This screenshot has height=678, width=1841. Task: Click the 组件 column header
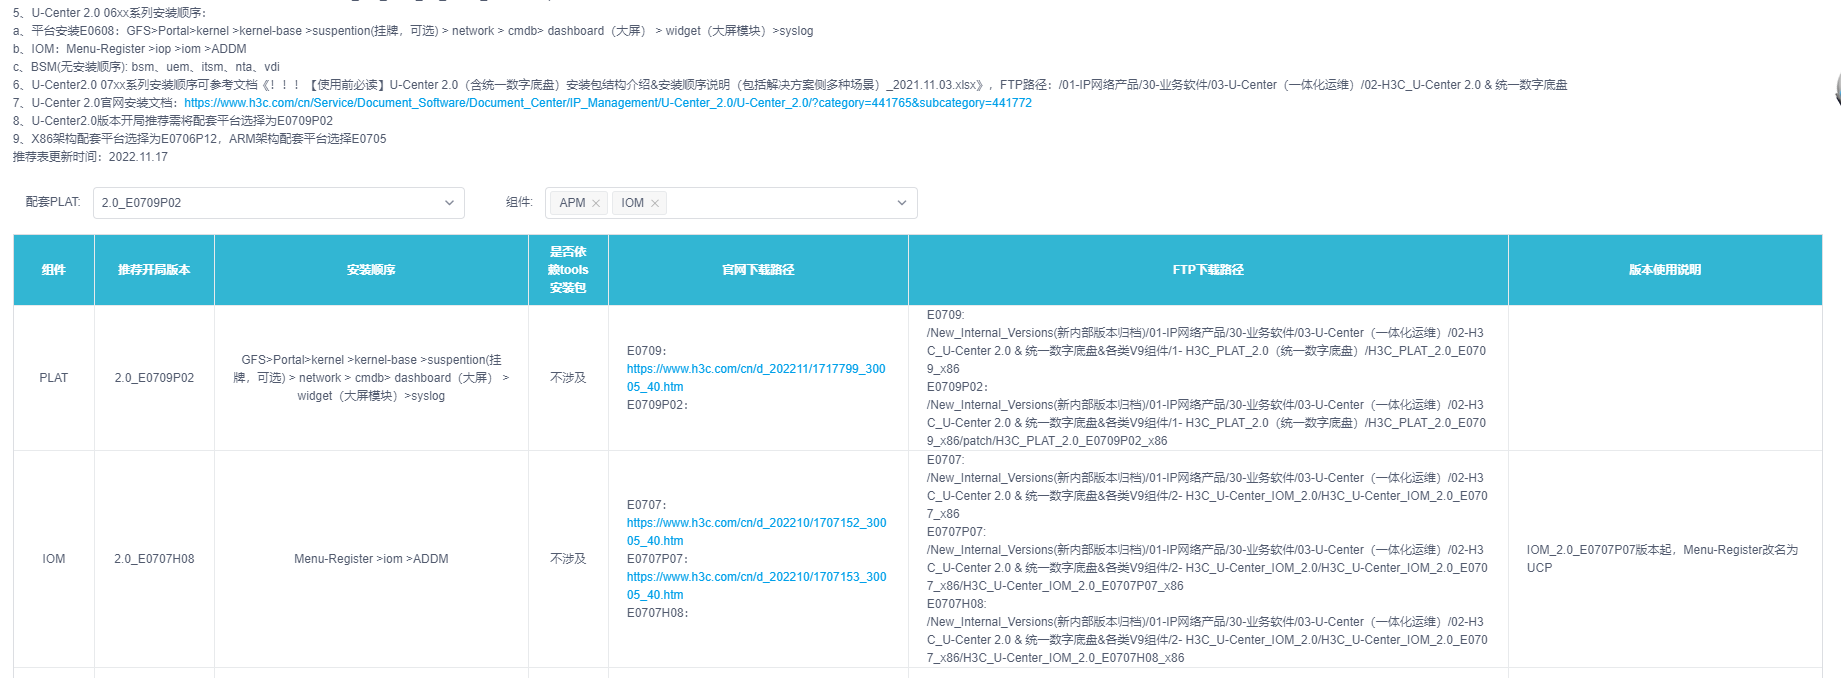click(54, 270)
